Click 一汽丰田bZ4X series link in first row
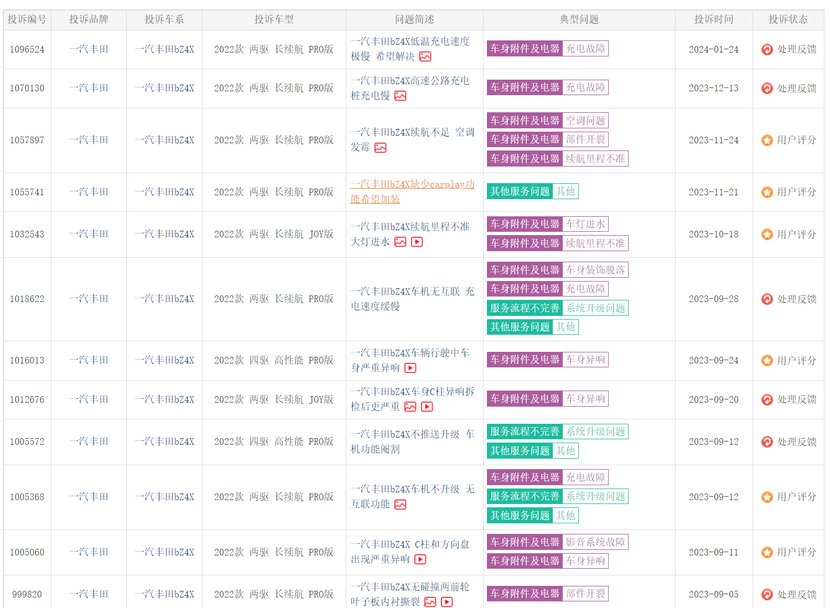 pyautogui.click(x=165, y=49)
